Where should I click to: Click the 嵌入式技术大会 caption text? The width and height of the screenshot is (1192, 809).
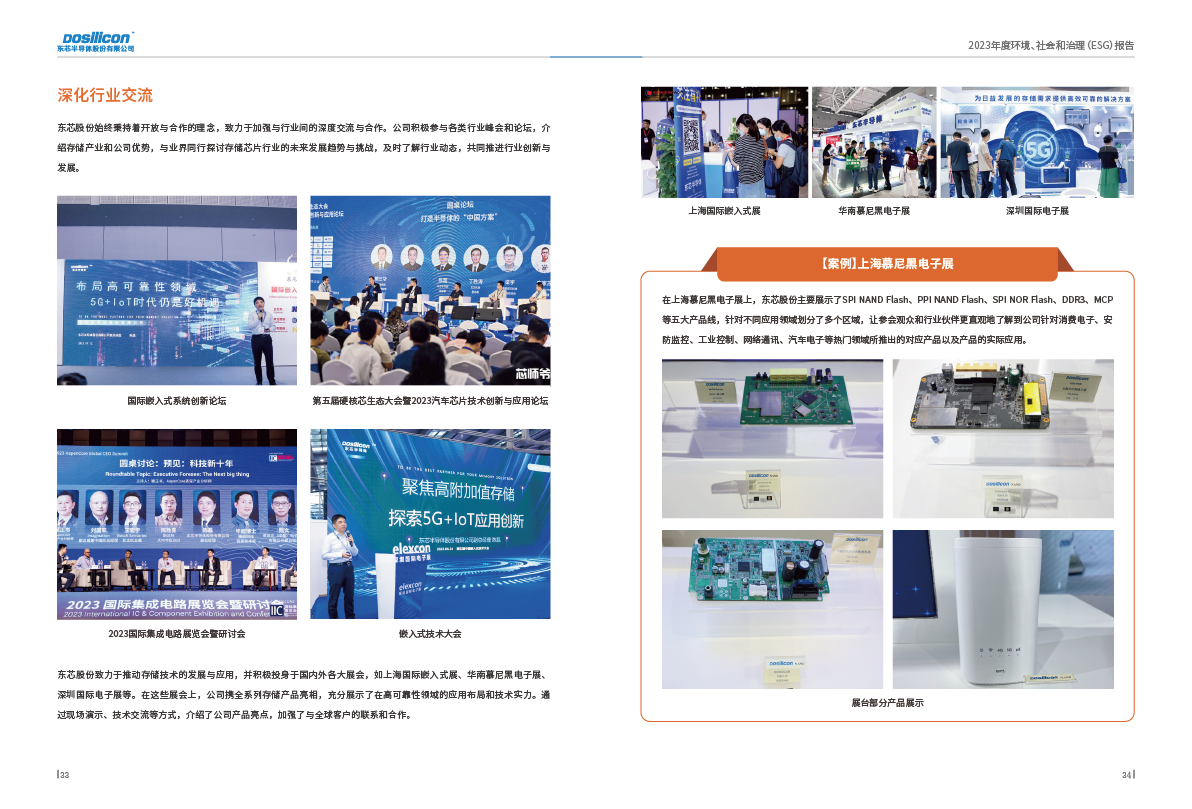(x=430, y=634)
